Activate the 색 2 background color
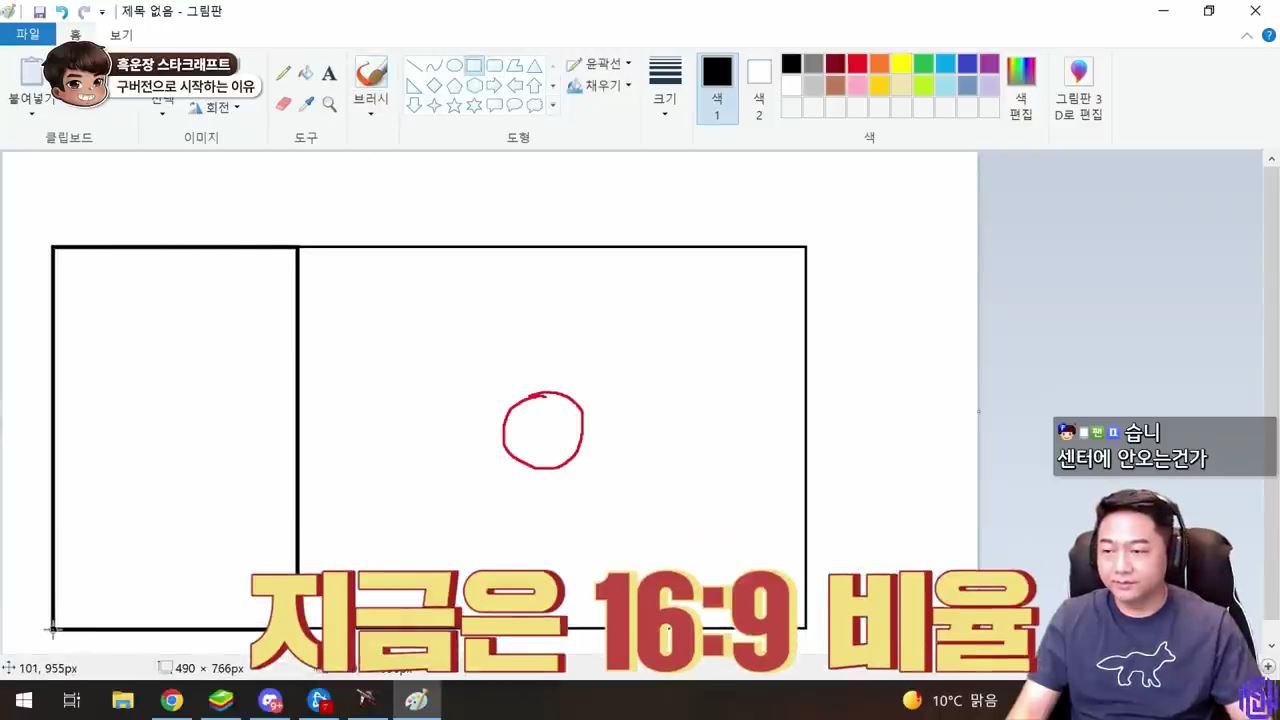Image resolution: width=1280 pixels, height=720 pixels. point(759,89)
